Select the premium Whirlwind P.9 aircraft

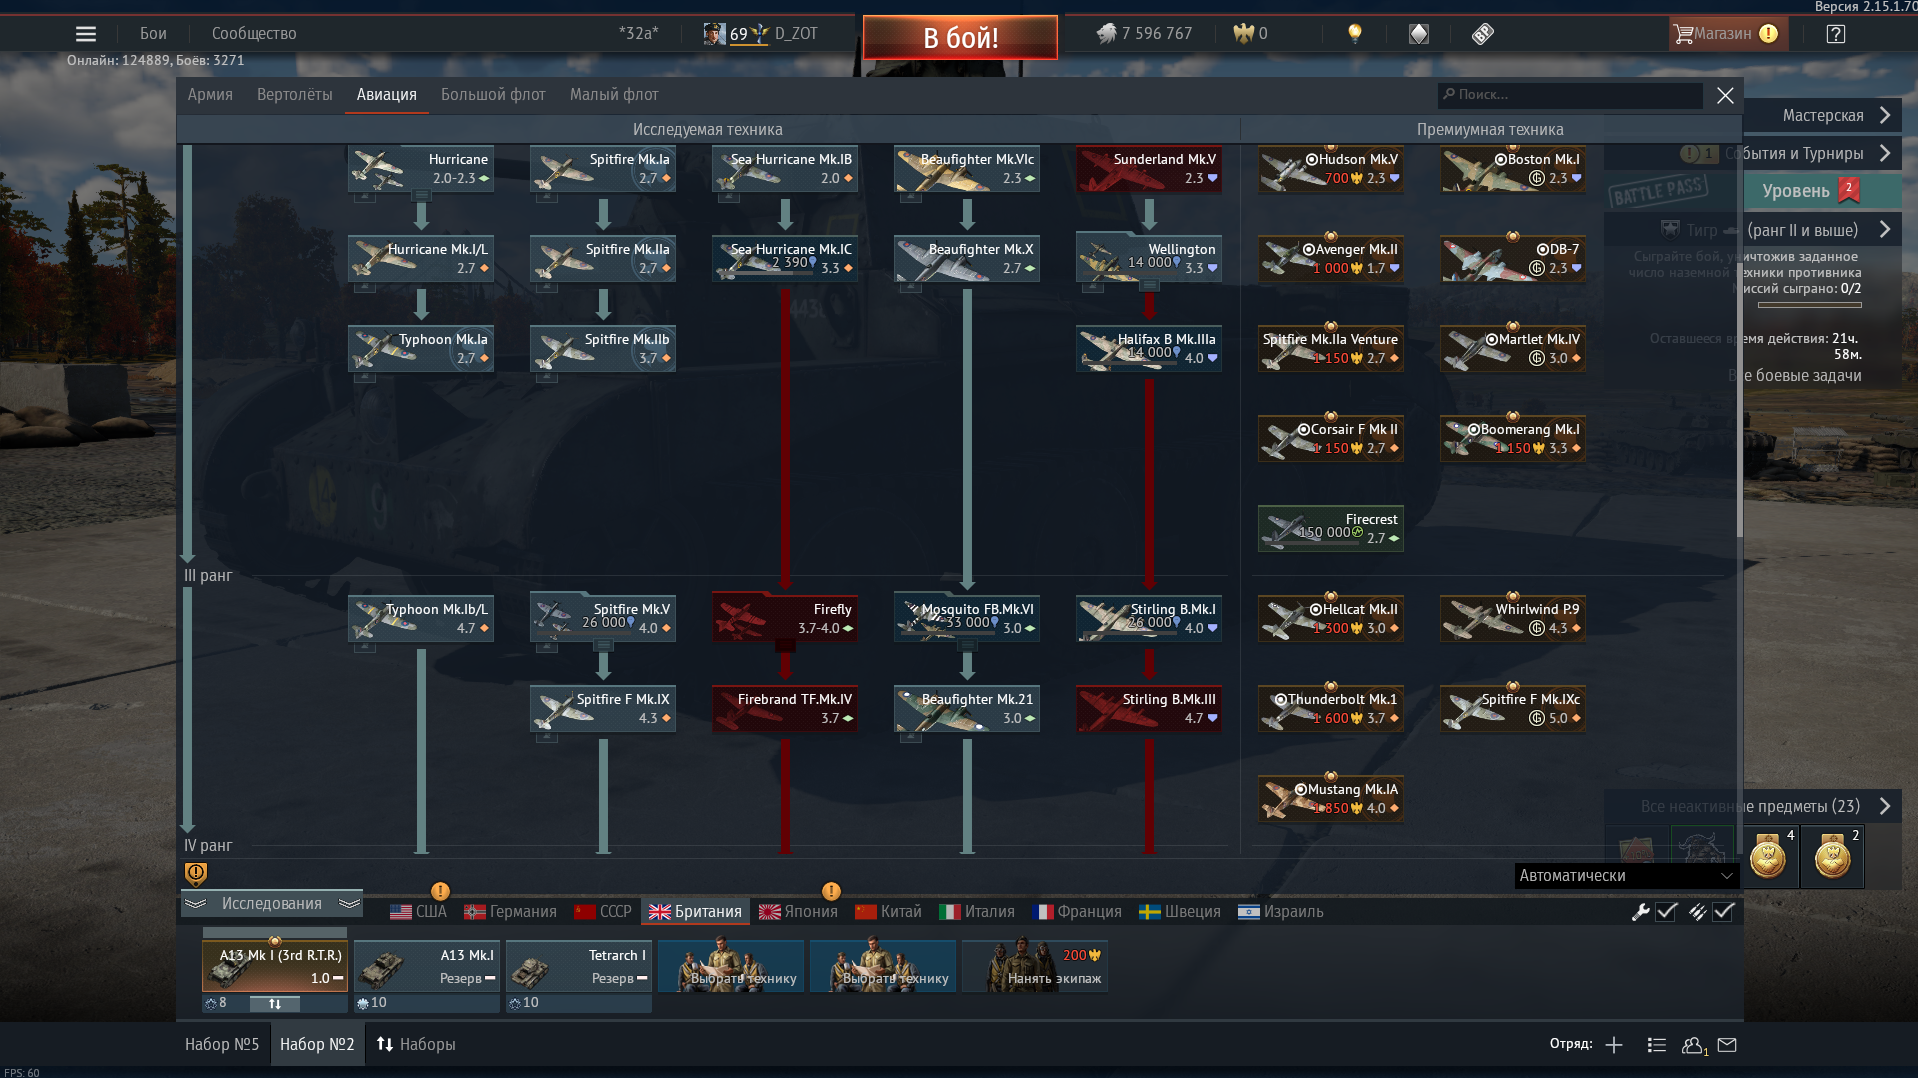[x=1513, y=619]
